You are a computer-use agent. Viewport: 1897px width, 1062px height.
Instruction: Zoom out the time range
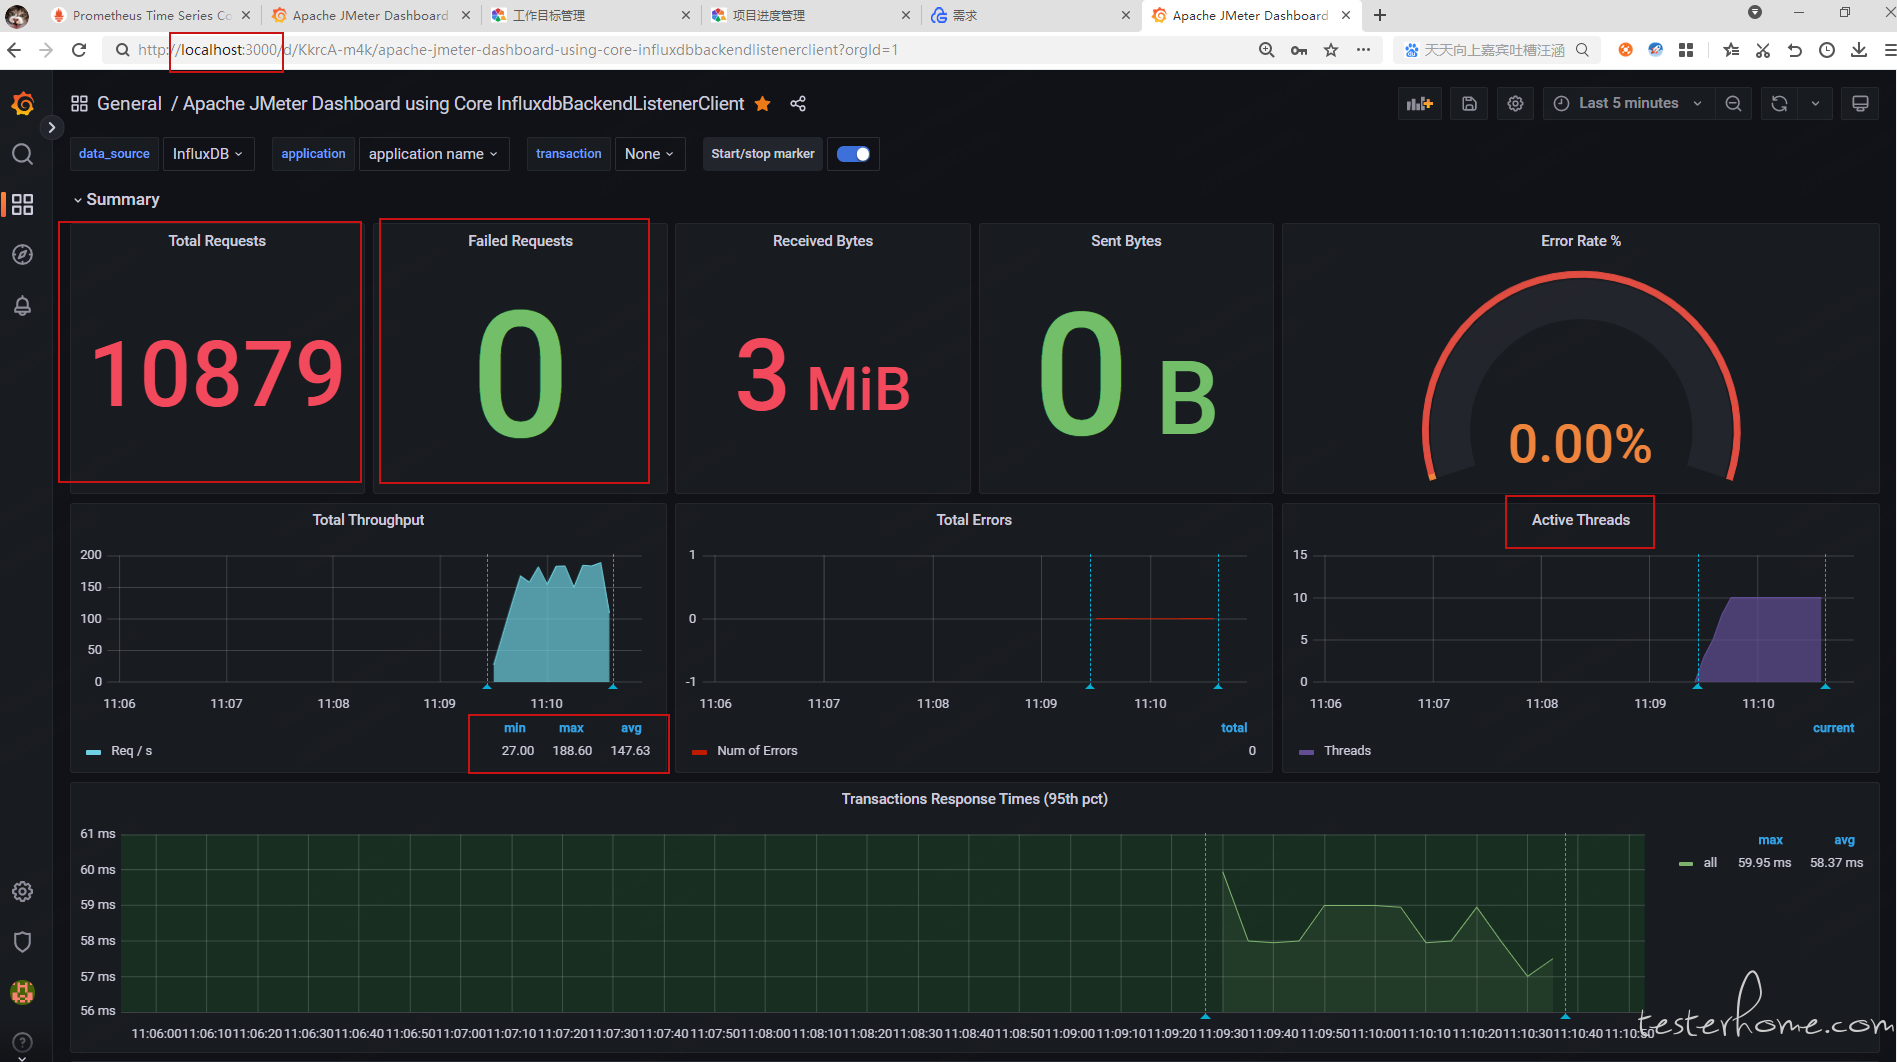(x=1733, y=104)
